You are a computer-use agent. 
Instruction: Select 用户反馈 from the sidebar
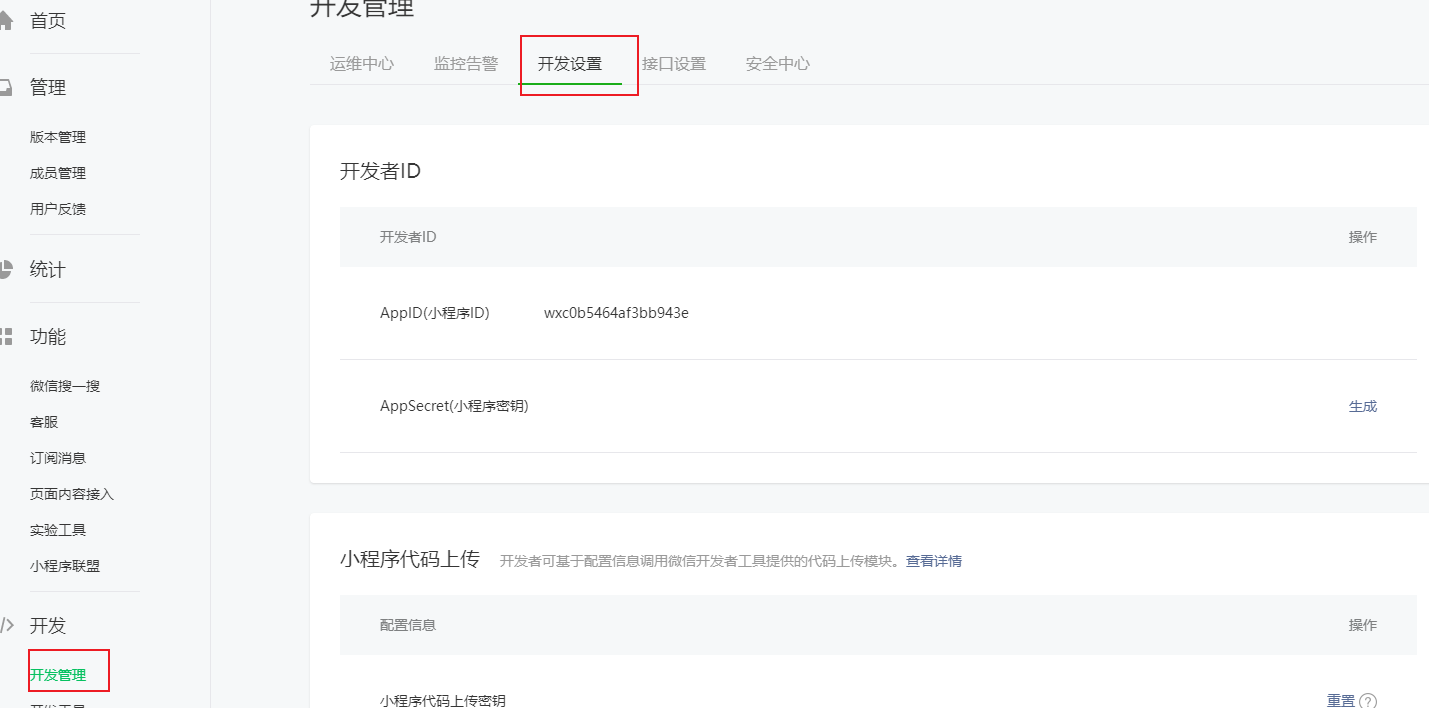click(x=58, y=209)
